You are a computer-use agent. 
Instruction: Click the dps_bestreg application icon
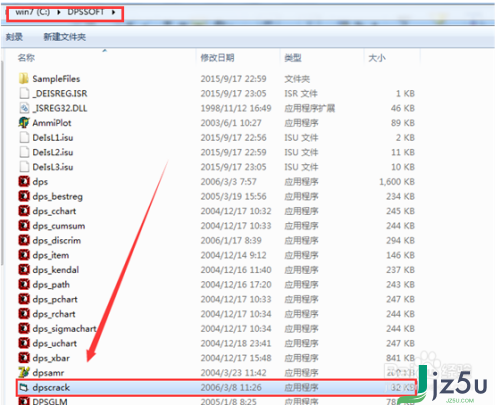(x=24, y=196)
